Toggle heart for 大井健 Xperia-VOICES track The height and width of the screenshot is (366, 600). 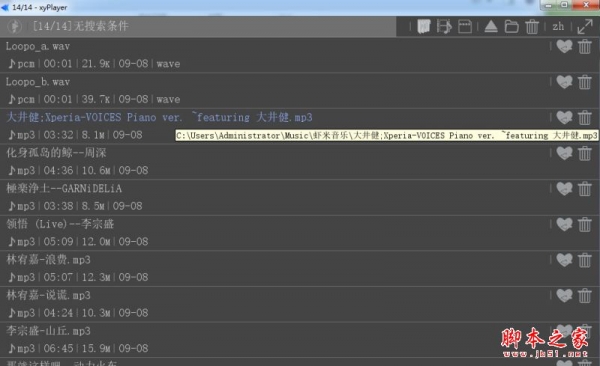coord(564,117)
